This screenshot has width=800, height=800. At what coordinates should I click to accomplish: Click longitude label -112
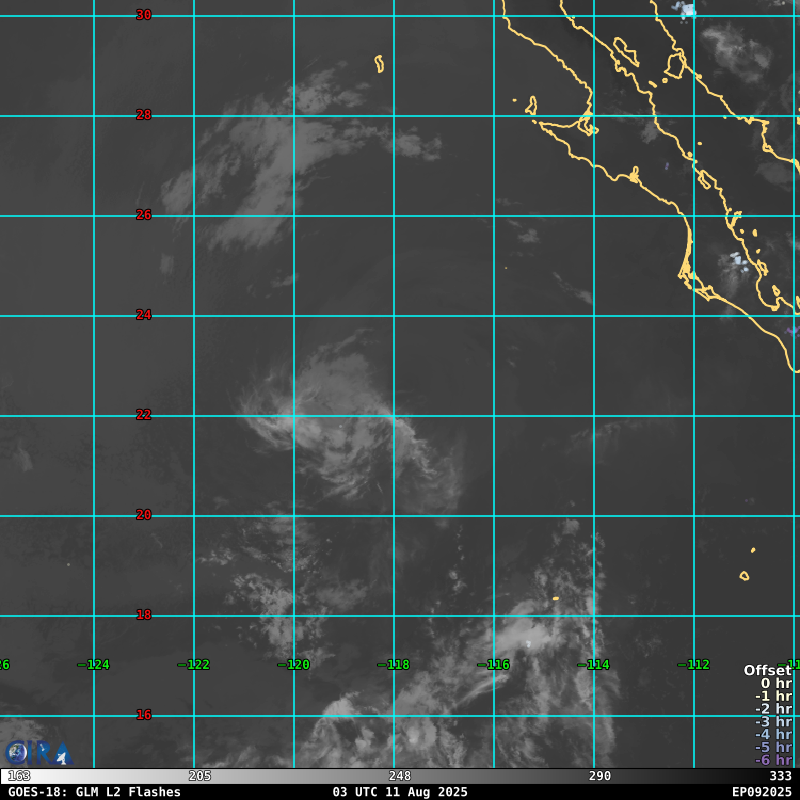pyautogui.click(x=694, y=665)
